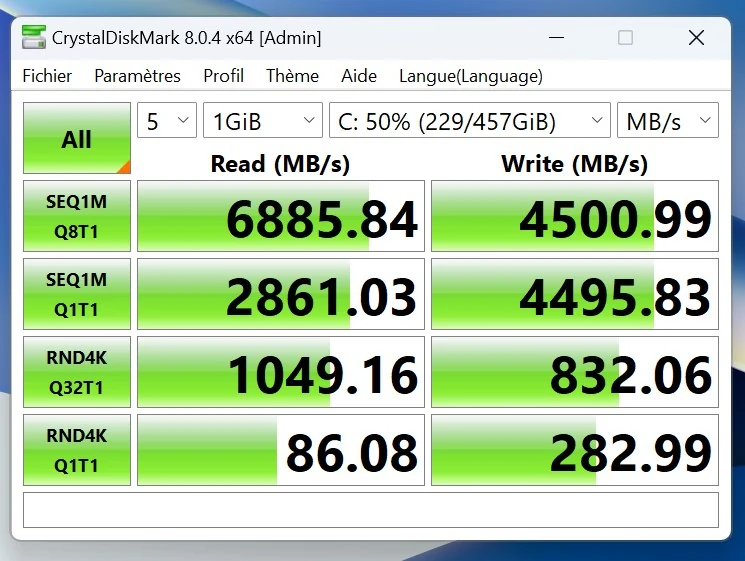The image size is (745, 561).
Task: Click the Write (MB/s) column header
Action: tap(575, 164)
